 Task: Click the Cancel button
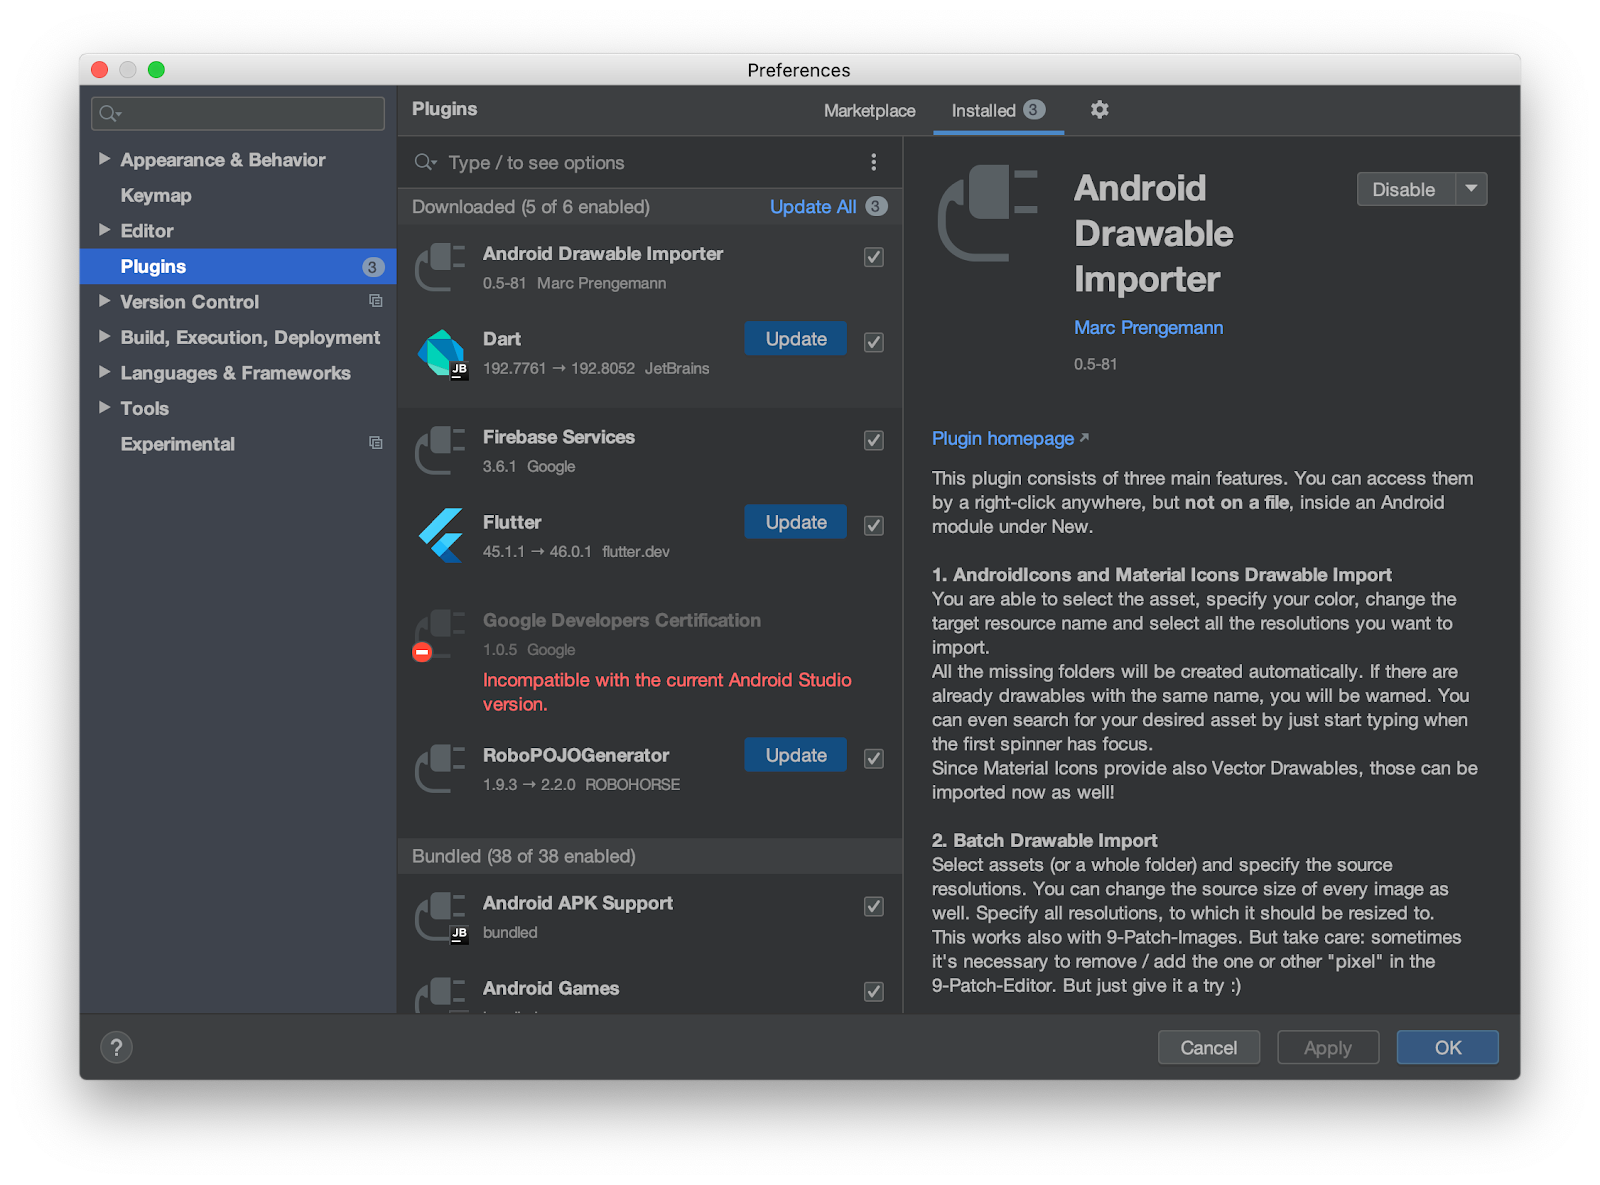1209,1047
